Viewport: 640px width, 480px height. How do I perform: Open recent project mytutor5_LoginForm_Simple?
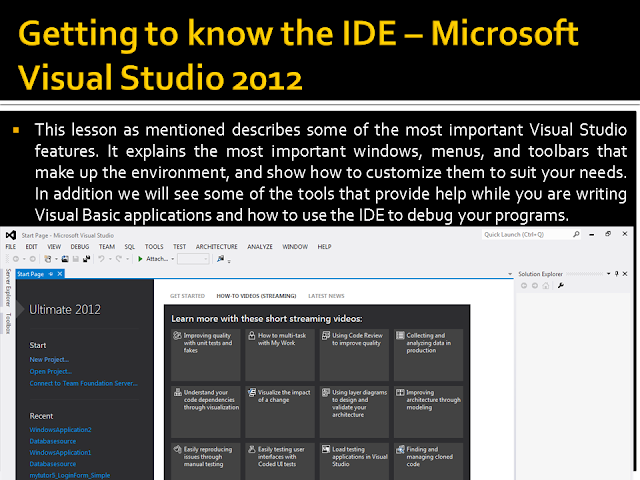(69, 476)
